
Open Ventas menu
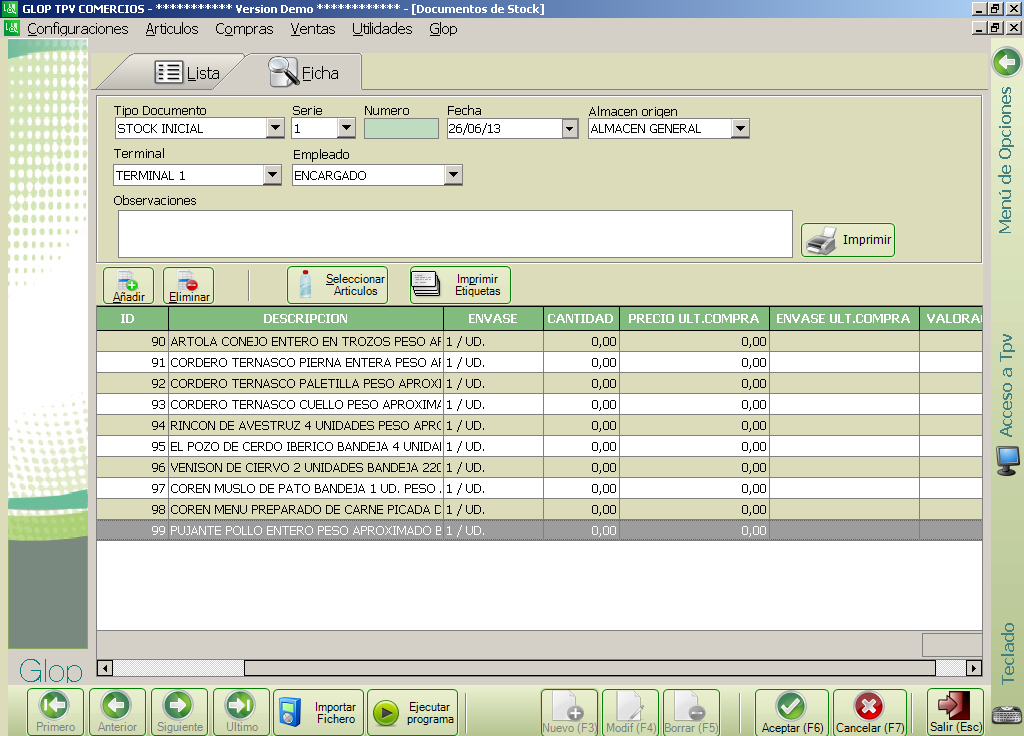pyautogui.click(x=313, y=29)
